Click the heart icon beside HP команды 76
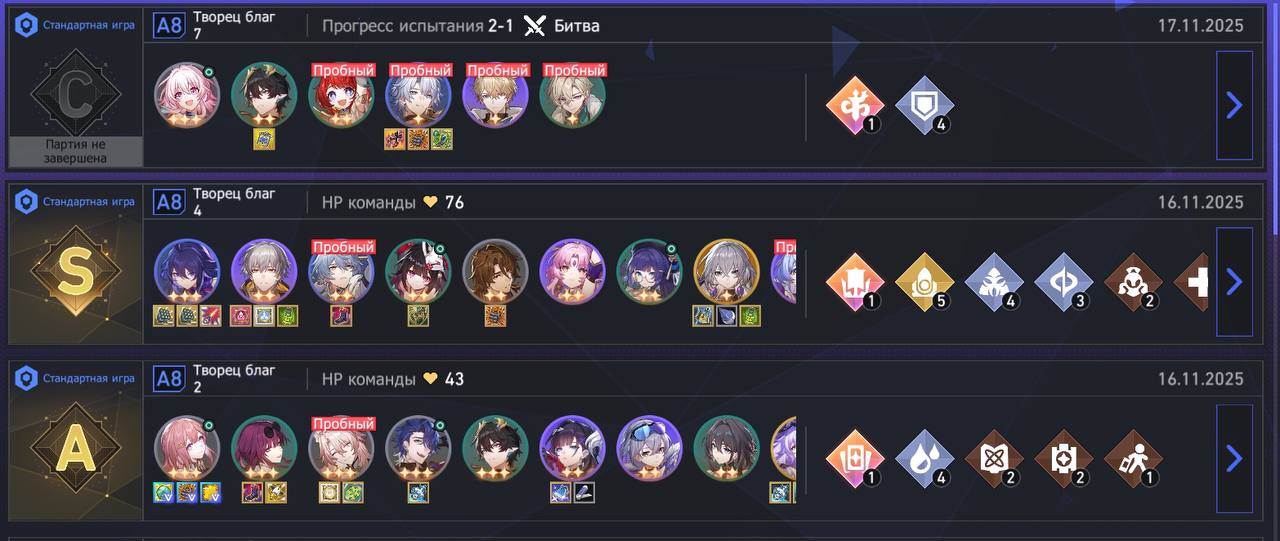The height and width of the screenshot is (541, 1280). click(431, 203)
